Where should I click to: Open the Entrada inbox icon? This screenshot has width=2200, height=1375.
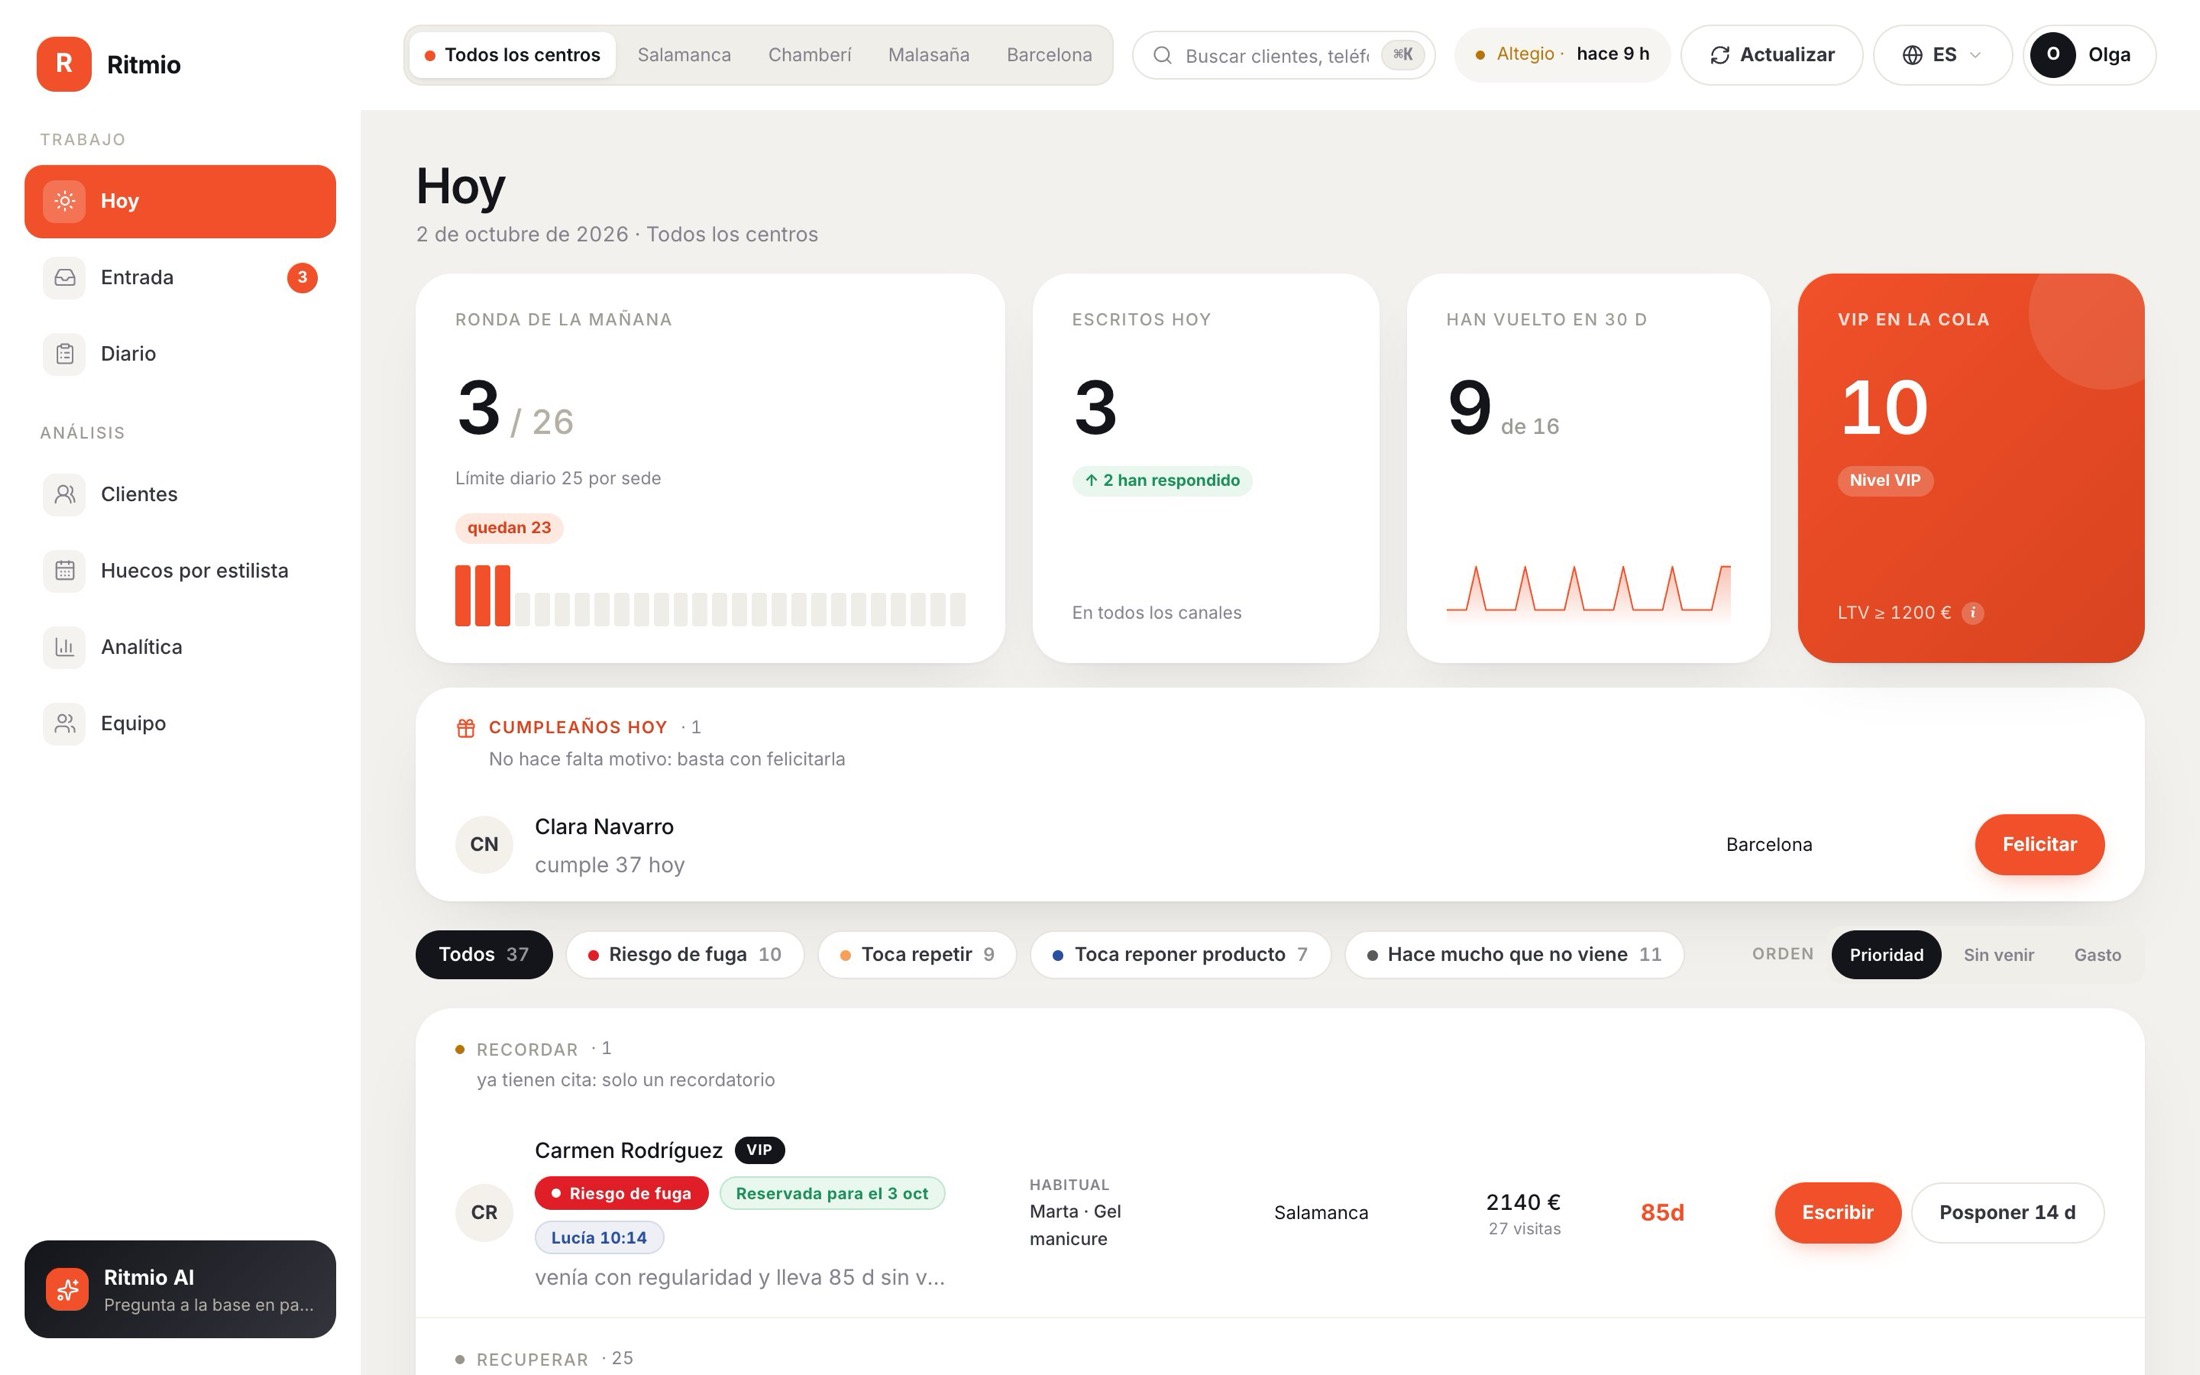(x=65, y=277)
